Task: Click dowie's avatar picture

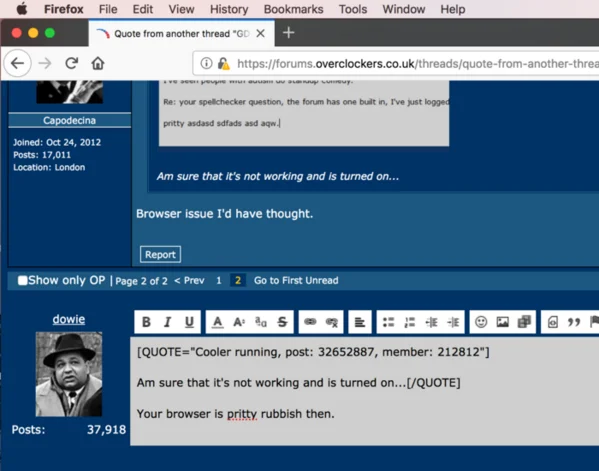Action: tap(69, 374)
